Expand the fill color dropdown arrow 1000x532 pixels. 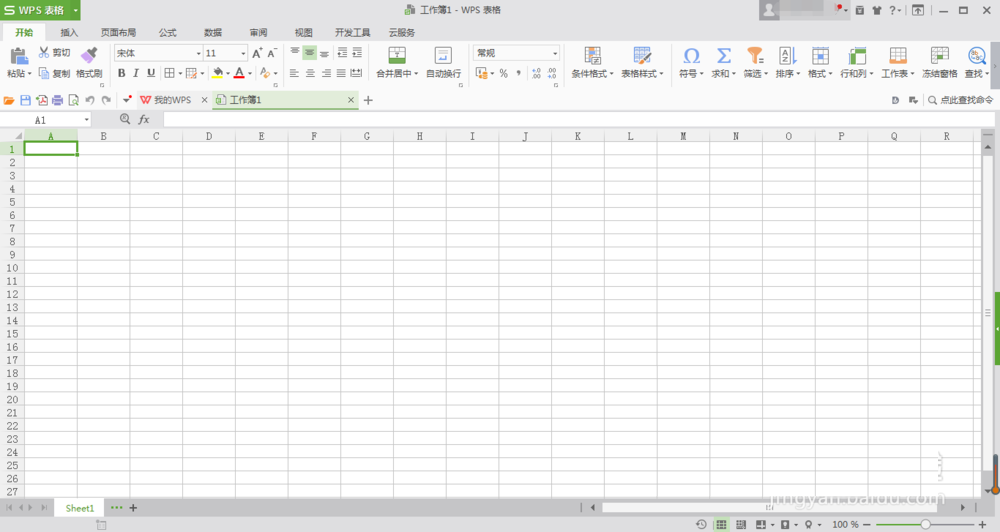coord(228,74)
